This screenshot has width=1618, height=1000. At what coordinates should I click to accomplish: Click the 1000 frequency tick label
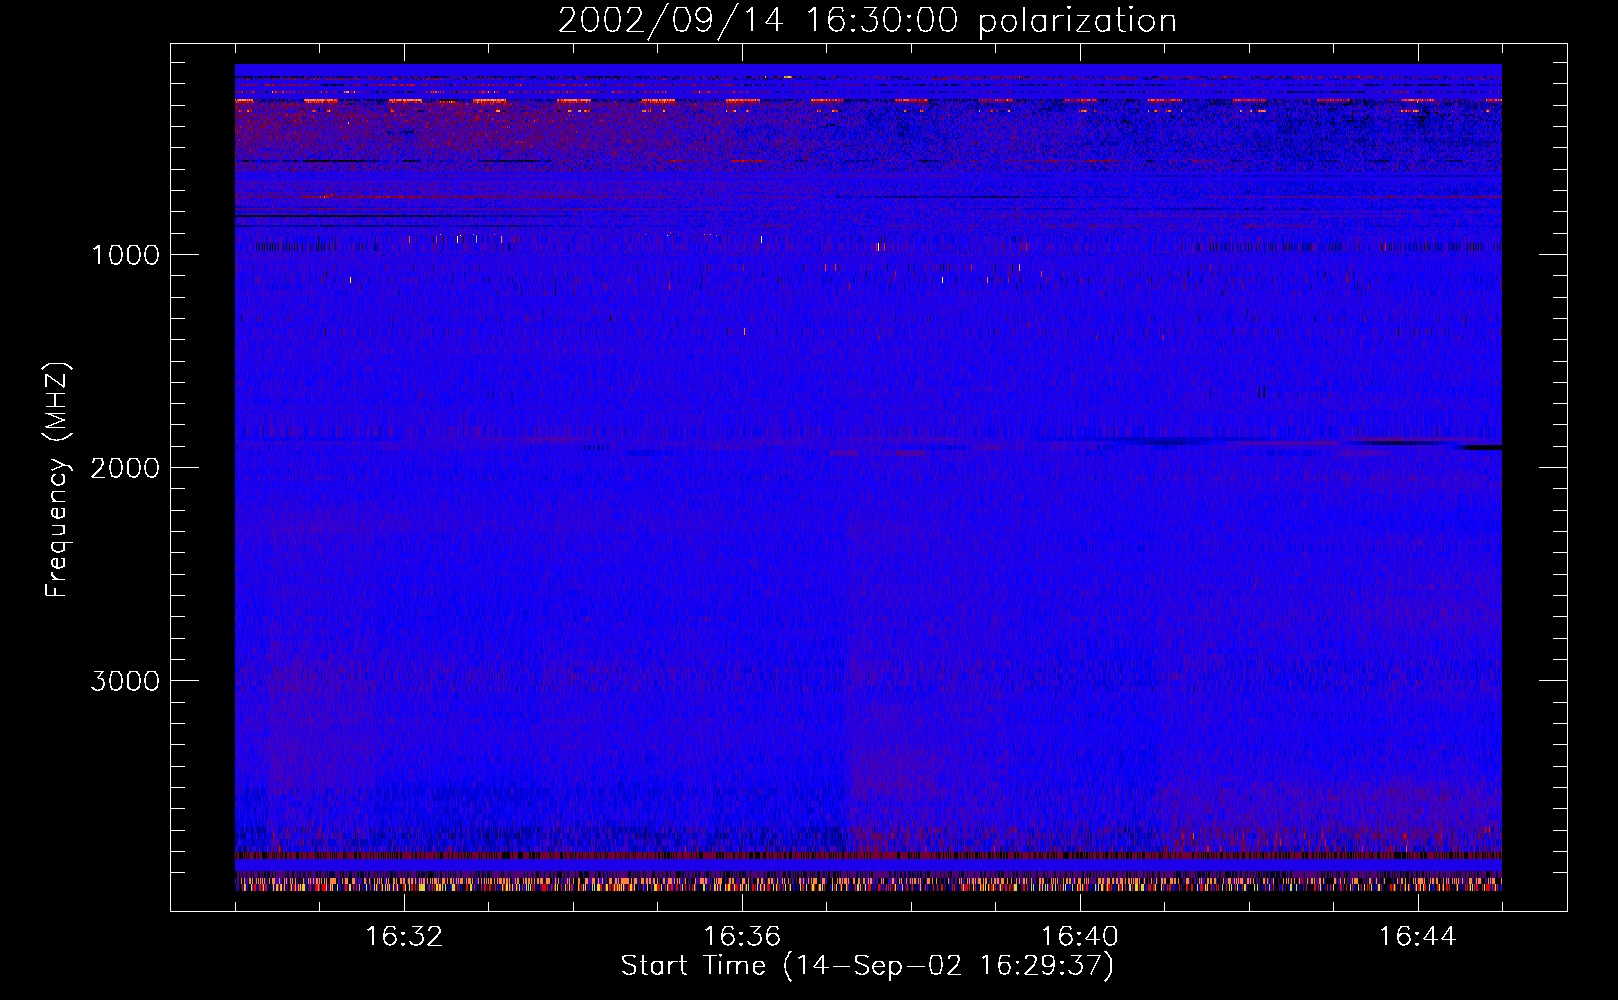[125, 255]
